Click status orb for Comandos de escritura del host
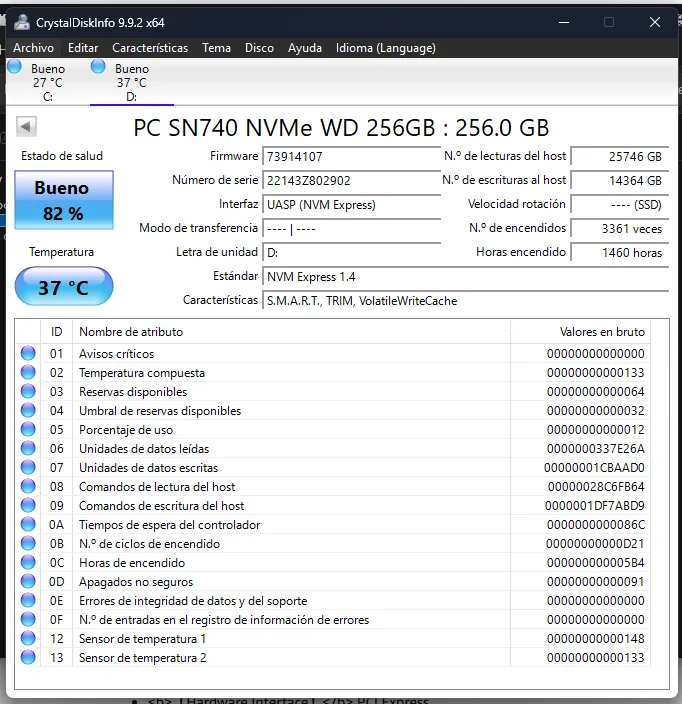Image resolution: width=682 pixels, height=704 pixels. pos(28,505)
